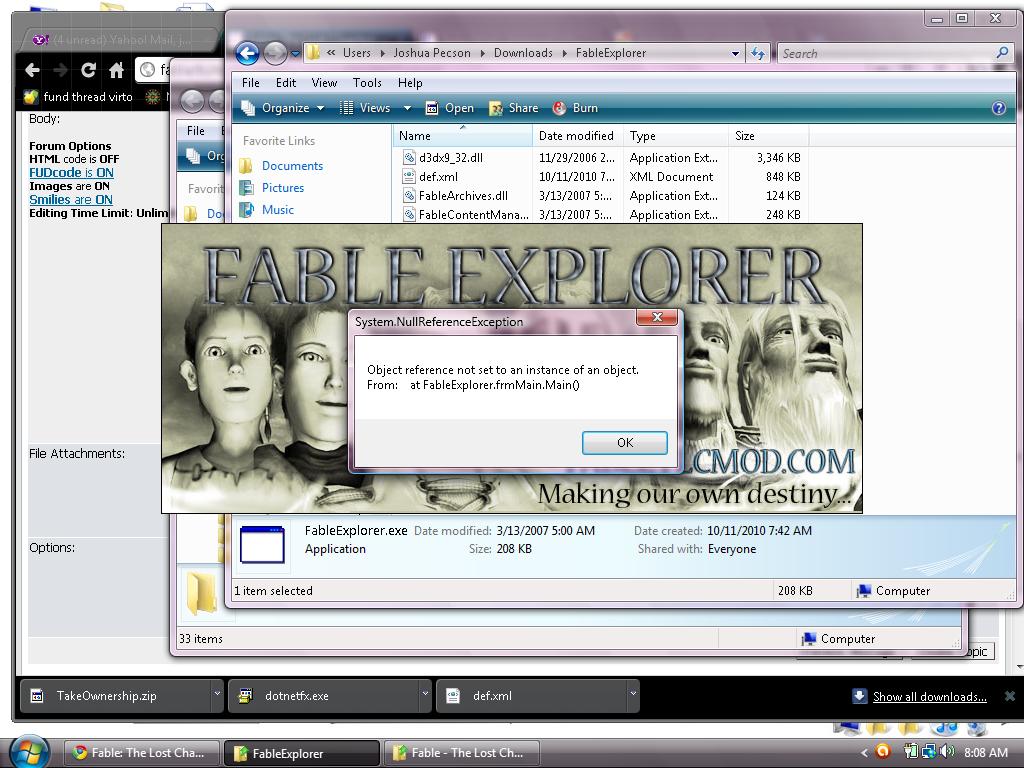Select the def.xml file in list
Image resolution: width=1024 pixels, height=768 pixels.
coord(438,177)
